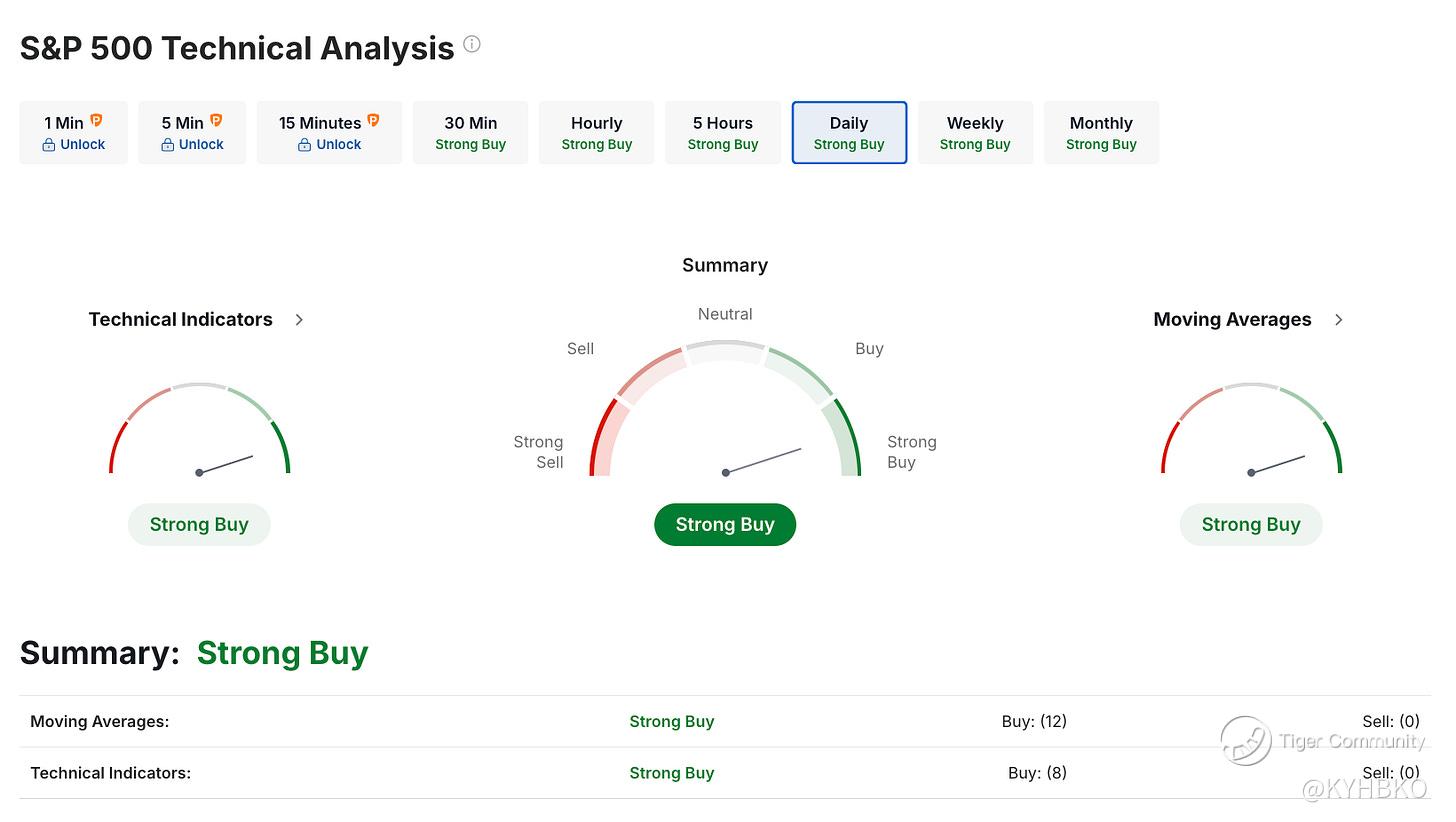Click the info icon beside the title

coord(472,44)
